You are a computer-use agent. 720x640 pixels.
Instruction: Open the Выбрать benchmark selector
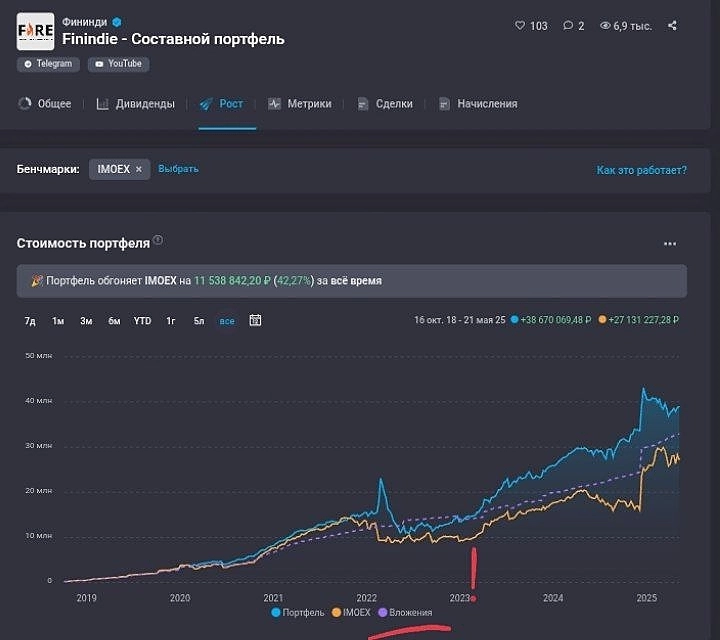coord(178,169)
